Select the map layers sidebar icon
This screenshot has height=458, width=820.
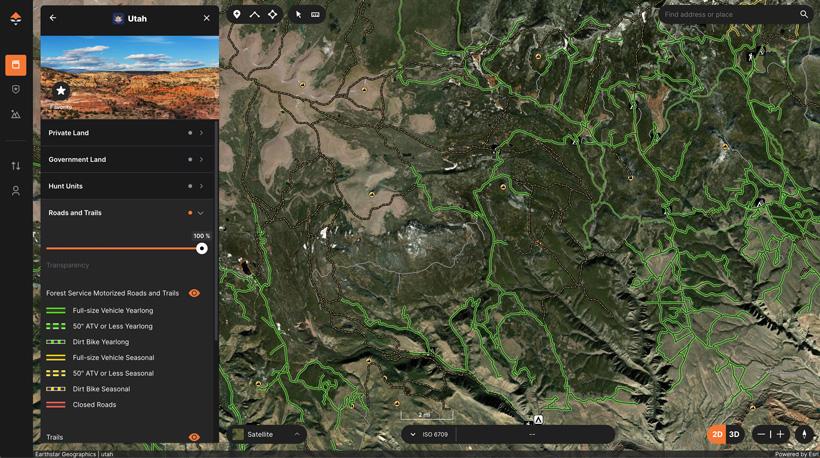tap(16, 65)
